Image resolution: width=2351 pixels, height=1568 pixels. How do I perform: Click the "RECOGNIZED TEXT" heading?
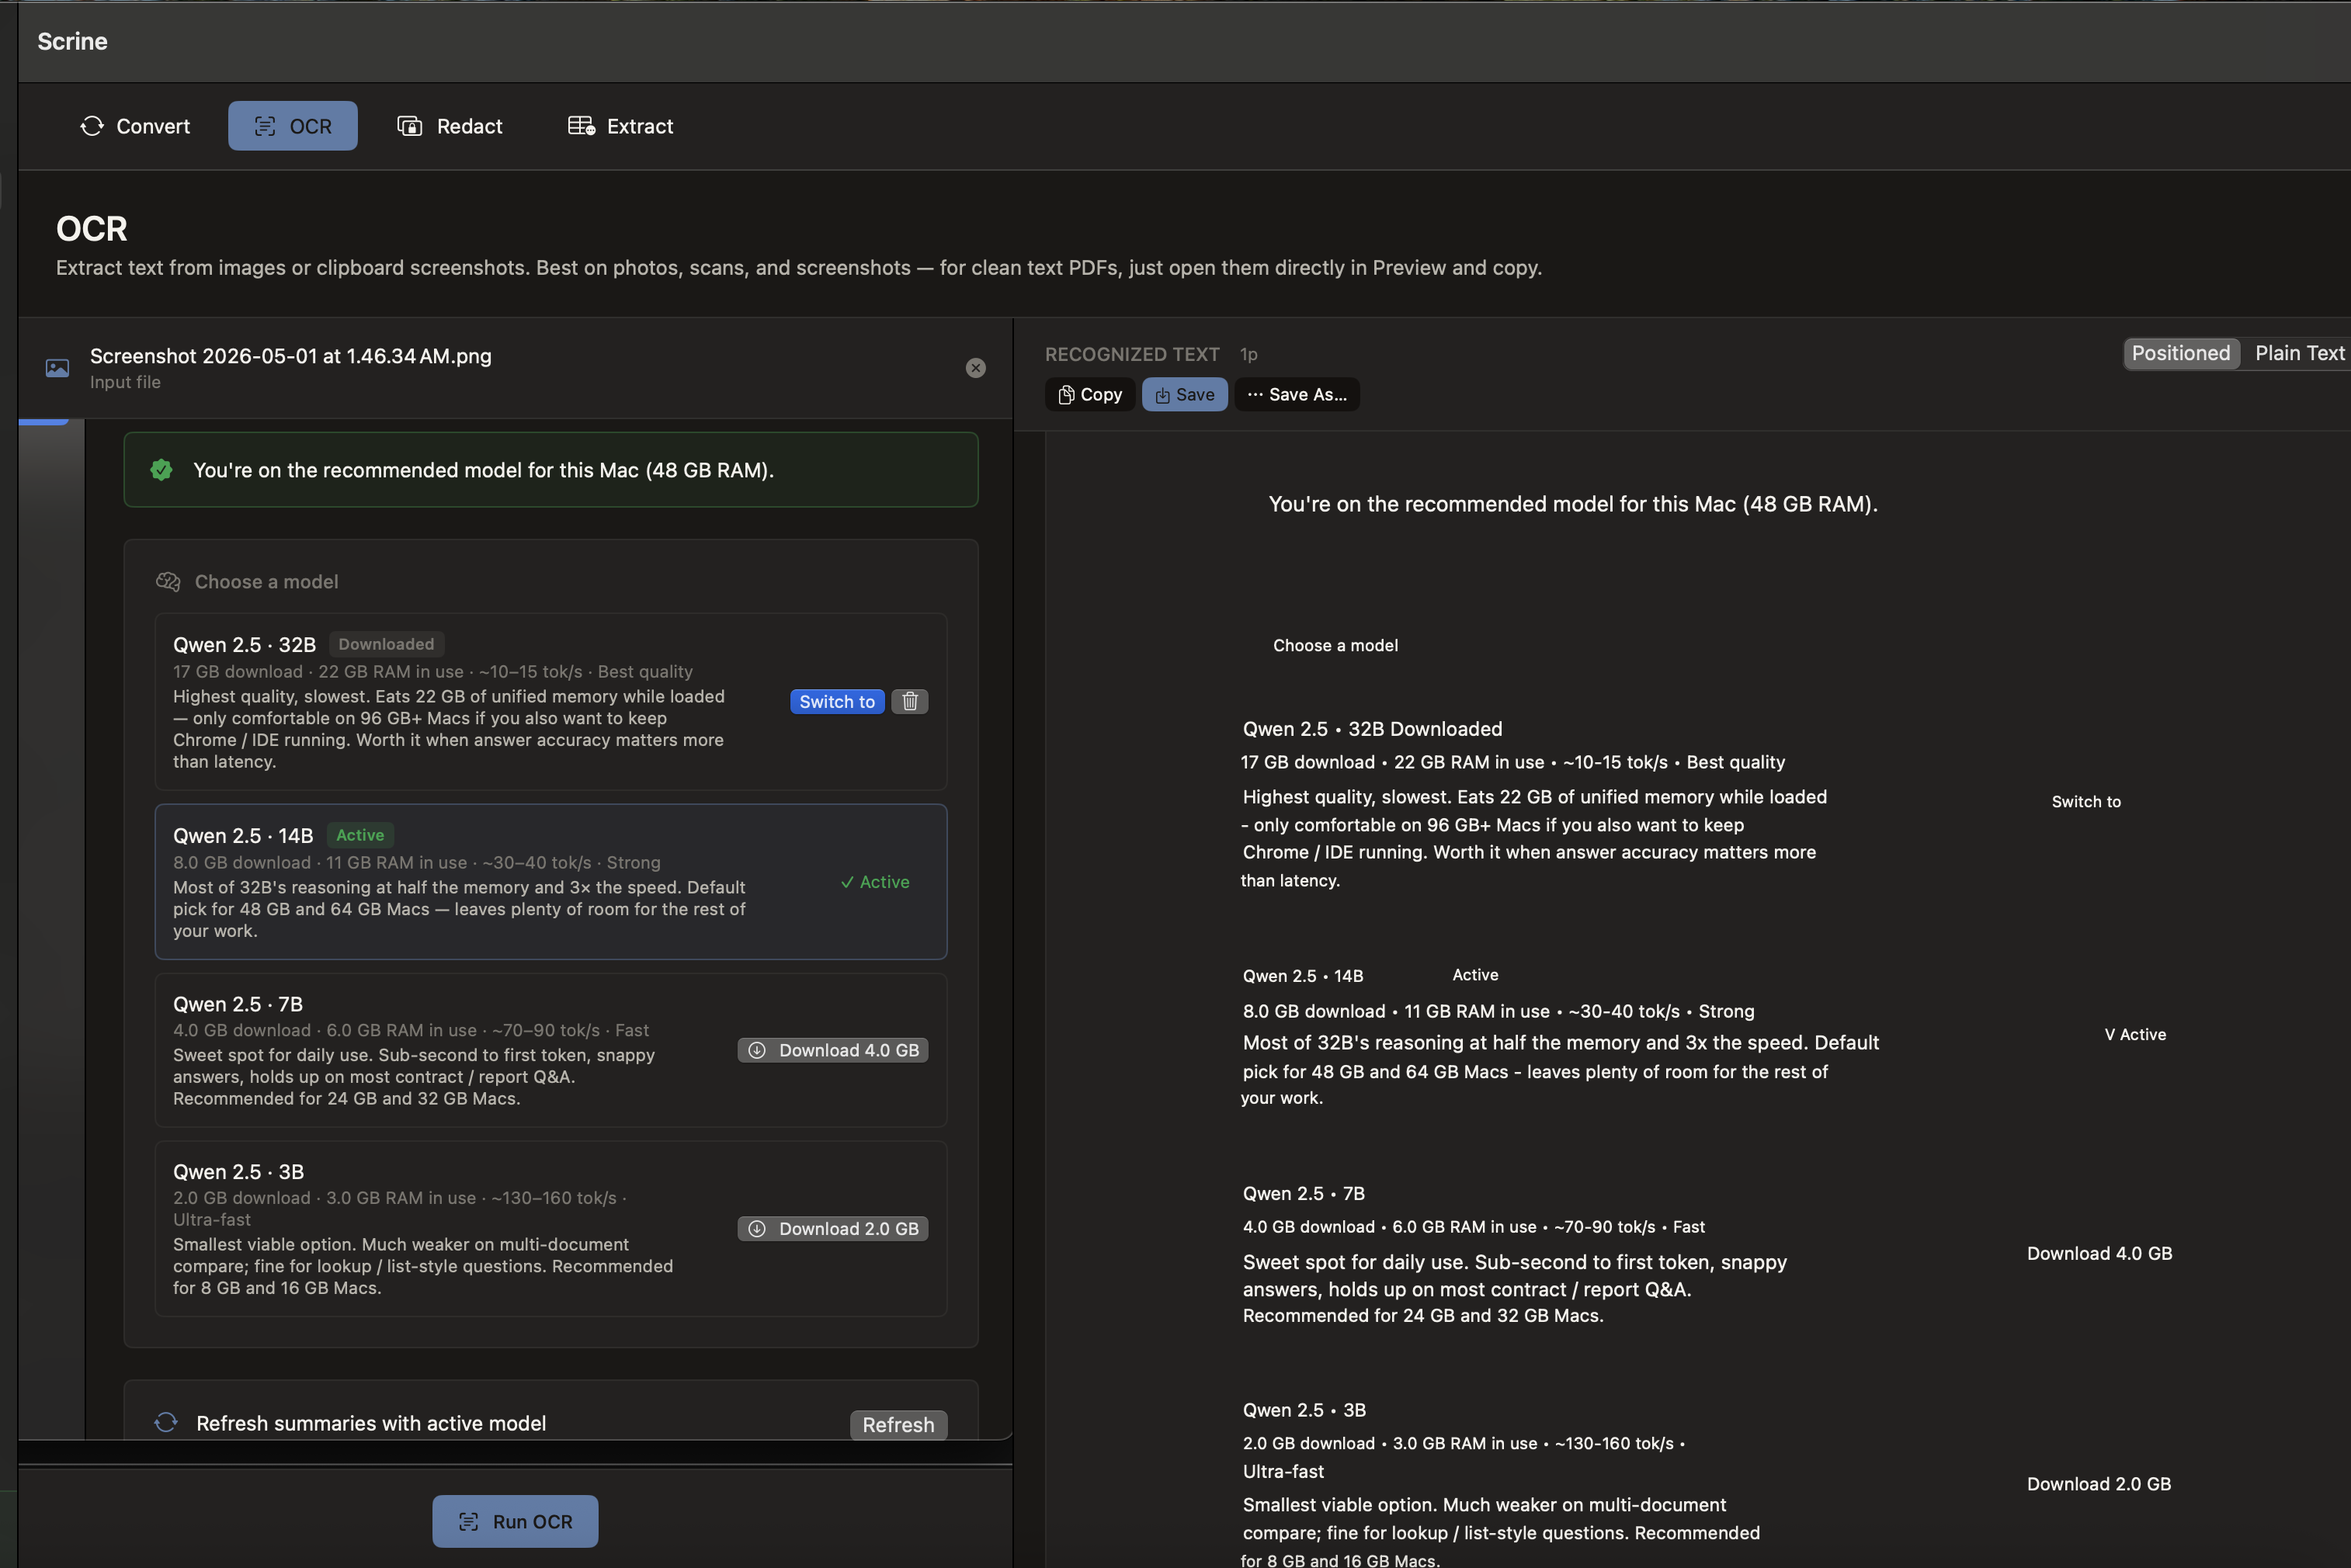[x=1132, y=354]
